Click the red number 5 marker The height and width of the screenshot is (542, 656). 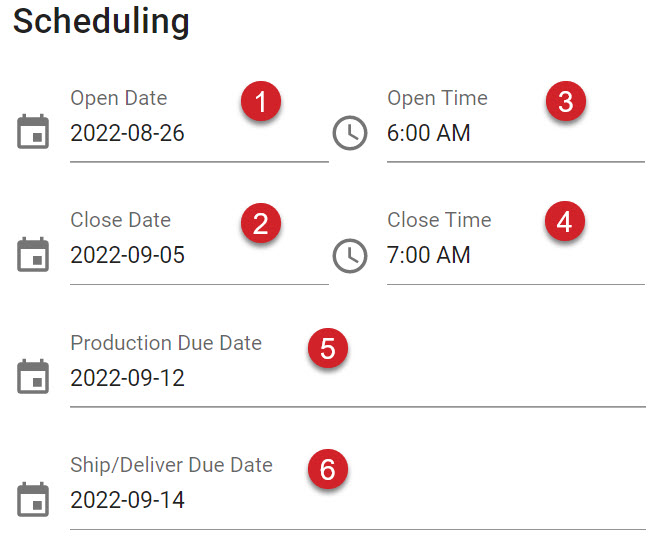pos(328,348)
